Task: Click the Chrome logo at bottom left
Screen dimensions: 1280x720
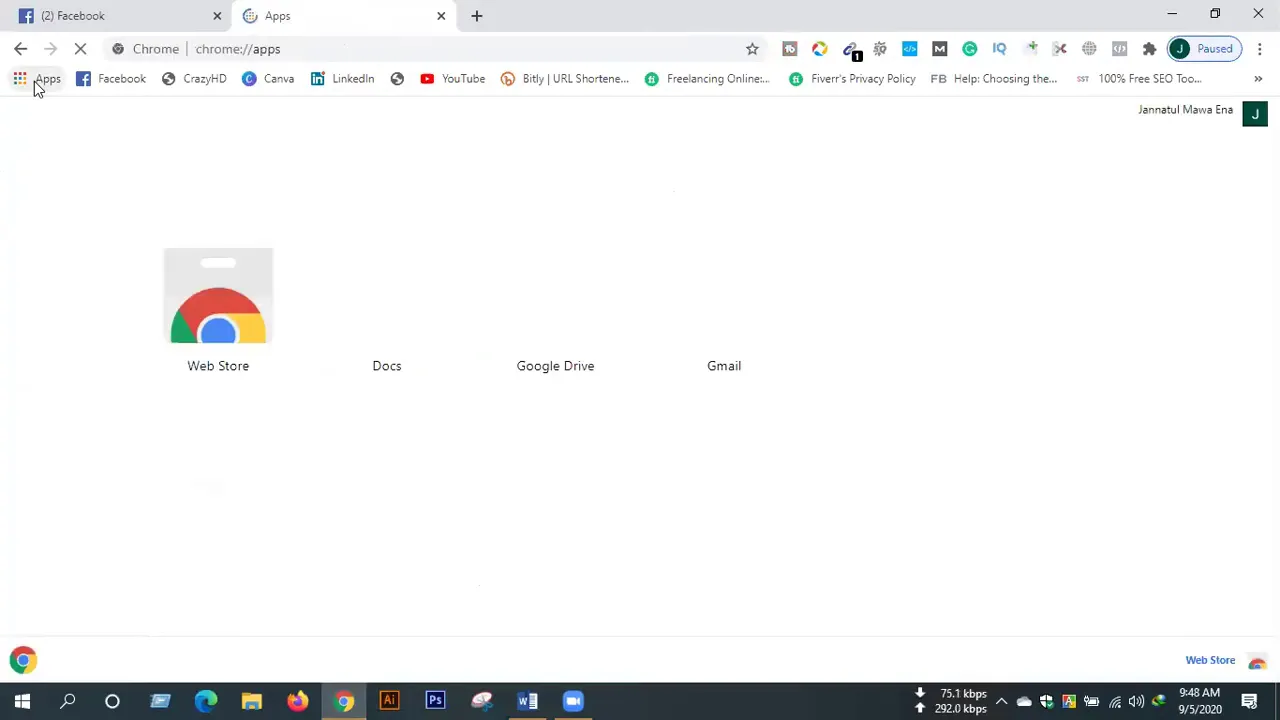Action: pos(23,660)
